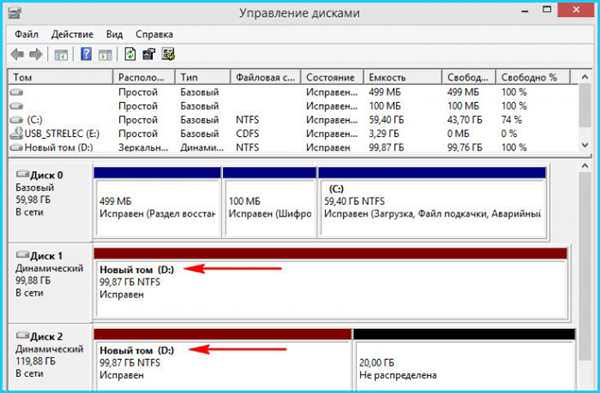The image size is (600, 393).
Task: Click the 43,70 ГБ free space cell
Action: [465, 120]
